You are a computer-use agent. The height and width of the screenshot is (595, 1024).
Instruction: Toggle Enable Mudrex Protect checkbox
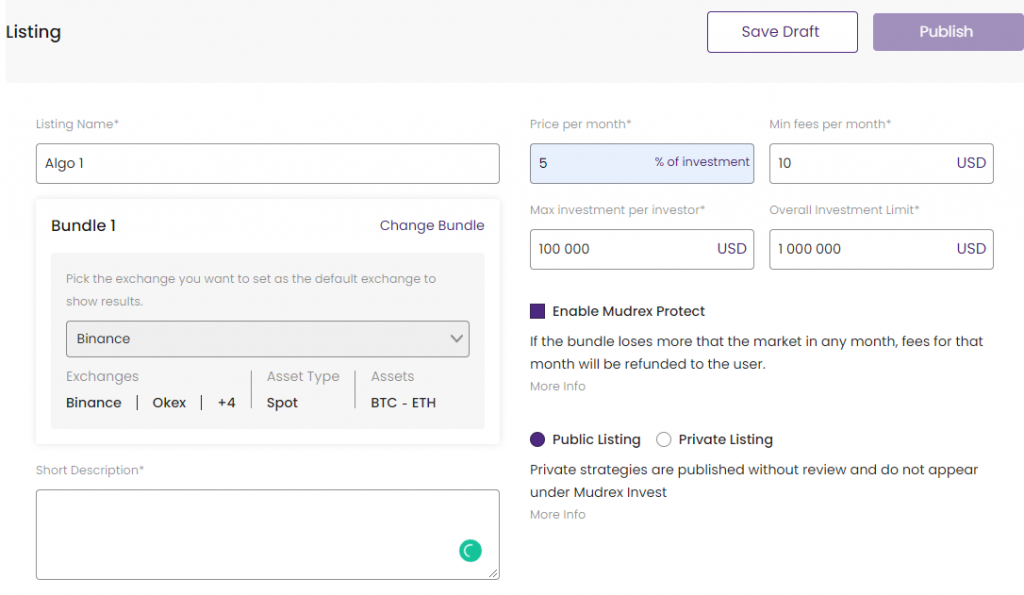[537, 311]
